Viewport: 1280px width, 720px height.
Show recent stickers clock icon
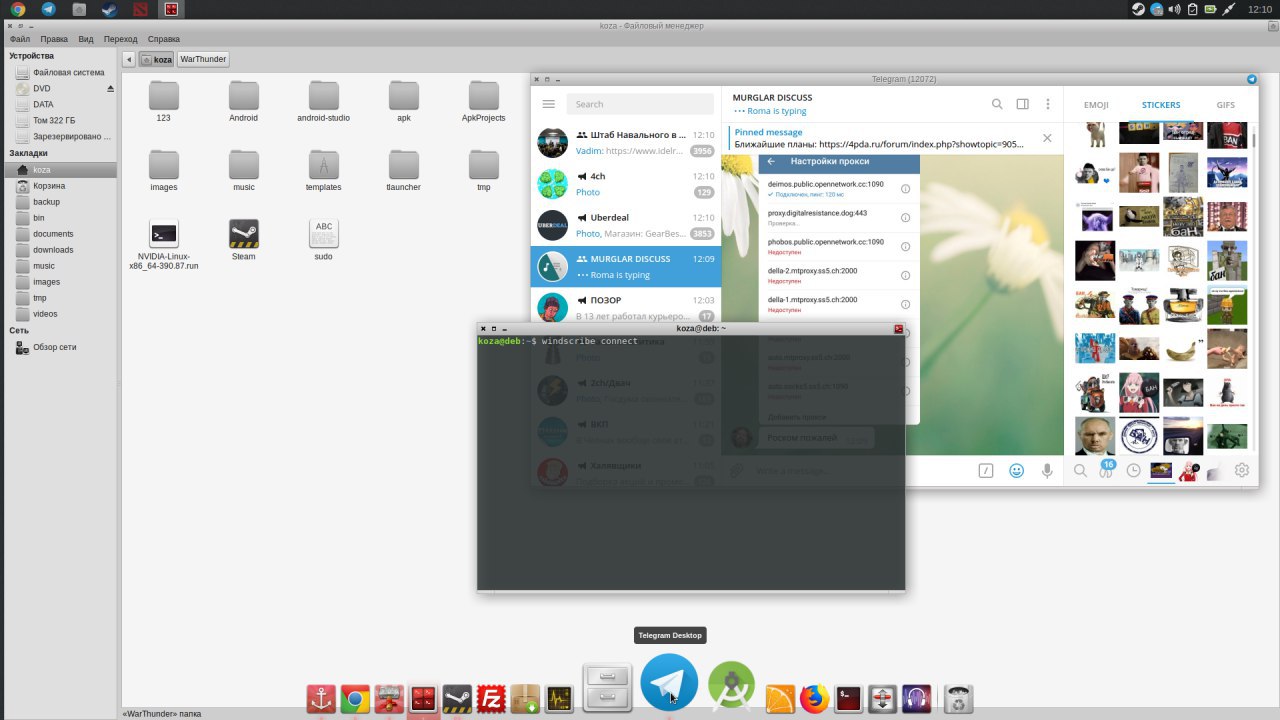pyautogui.click(x=1134, y=470)
